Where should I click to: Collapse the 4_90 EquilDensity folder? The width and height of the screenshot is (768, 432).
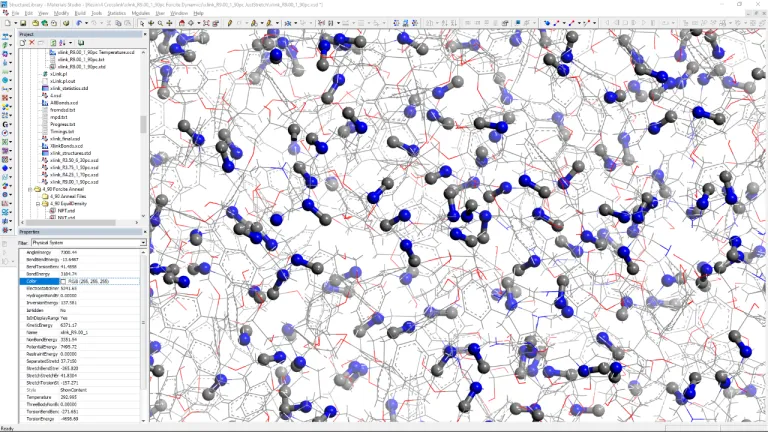(x=37, y=202)
